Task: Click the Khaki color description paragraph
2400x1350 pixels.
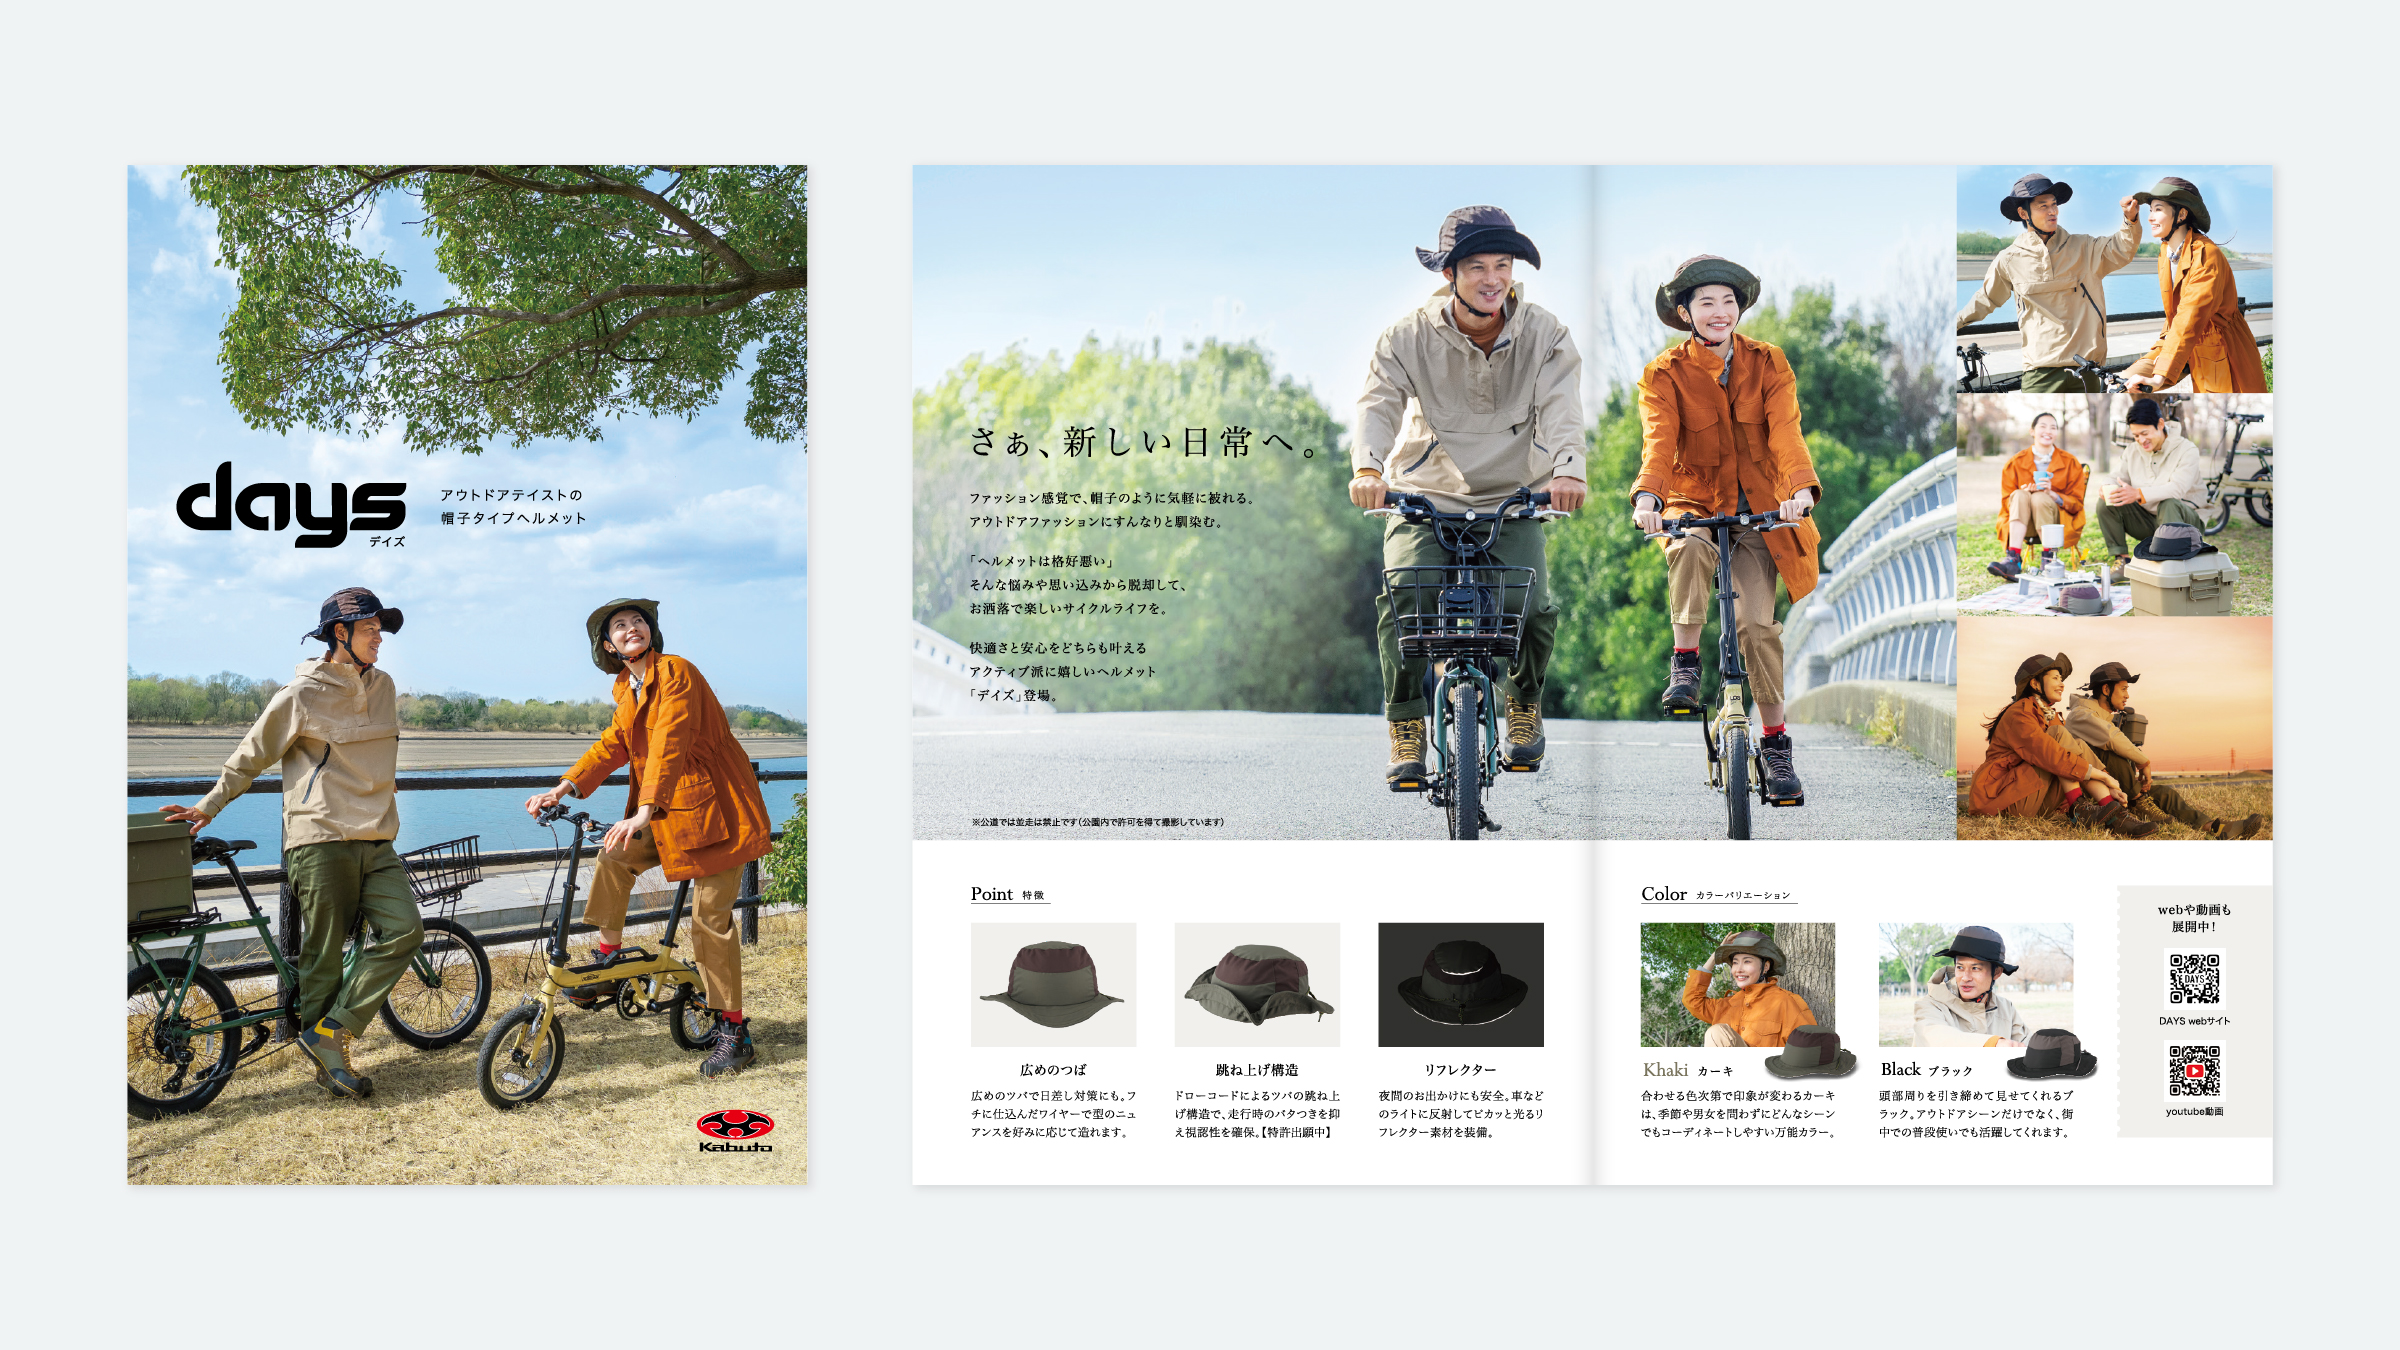Action: [x=1738, y=1114]
